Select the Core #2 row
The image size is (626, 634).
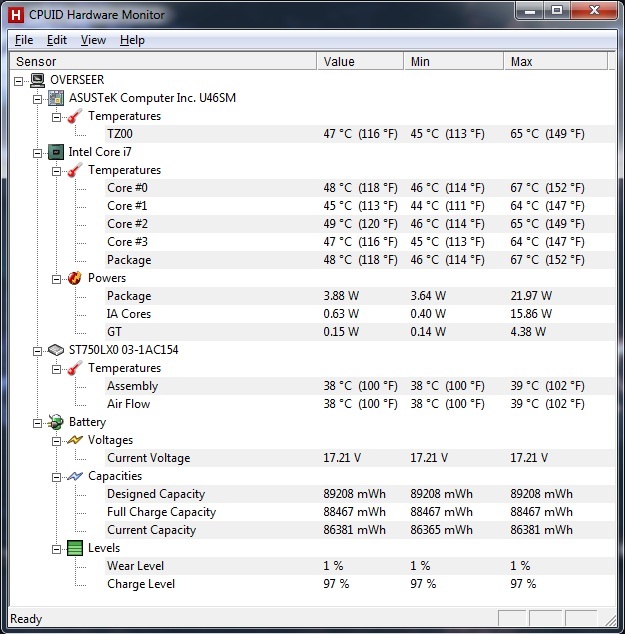[360, 224]
